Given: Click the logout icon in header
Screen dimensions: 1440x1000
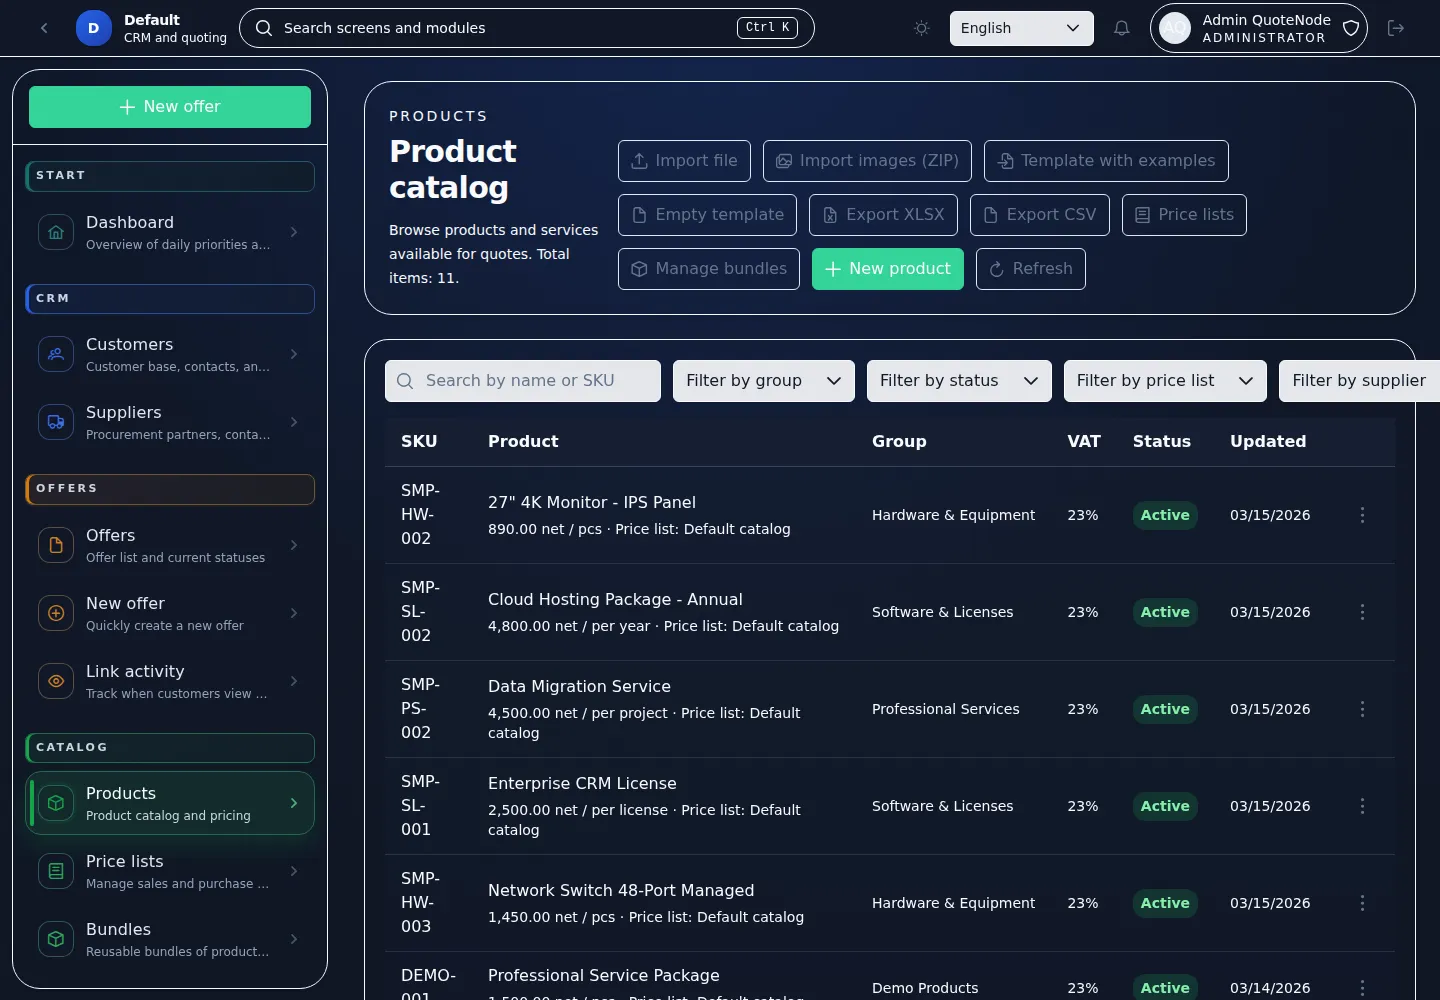Looking at the screenshot, I should click(1396, 28).
